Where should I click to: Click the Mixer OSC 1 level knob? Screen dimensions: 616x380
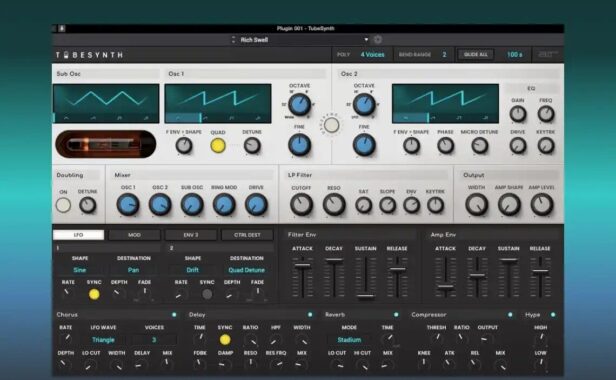(x=128, y=205)
